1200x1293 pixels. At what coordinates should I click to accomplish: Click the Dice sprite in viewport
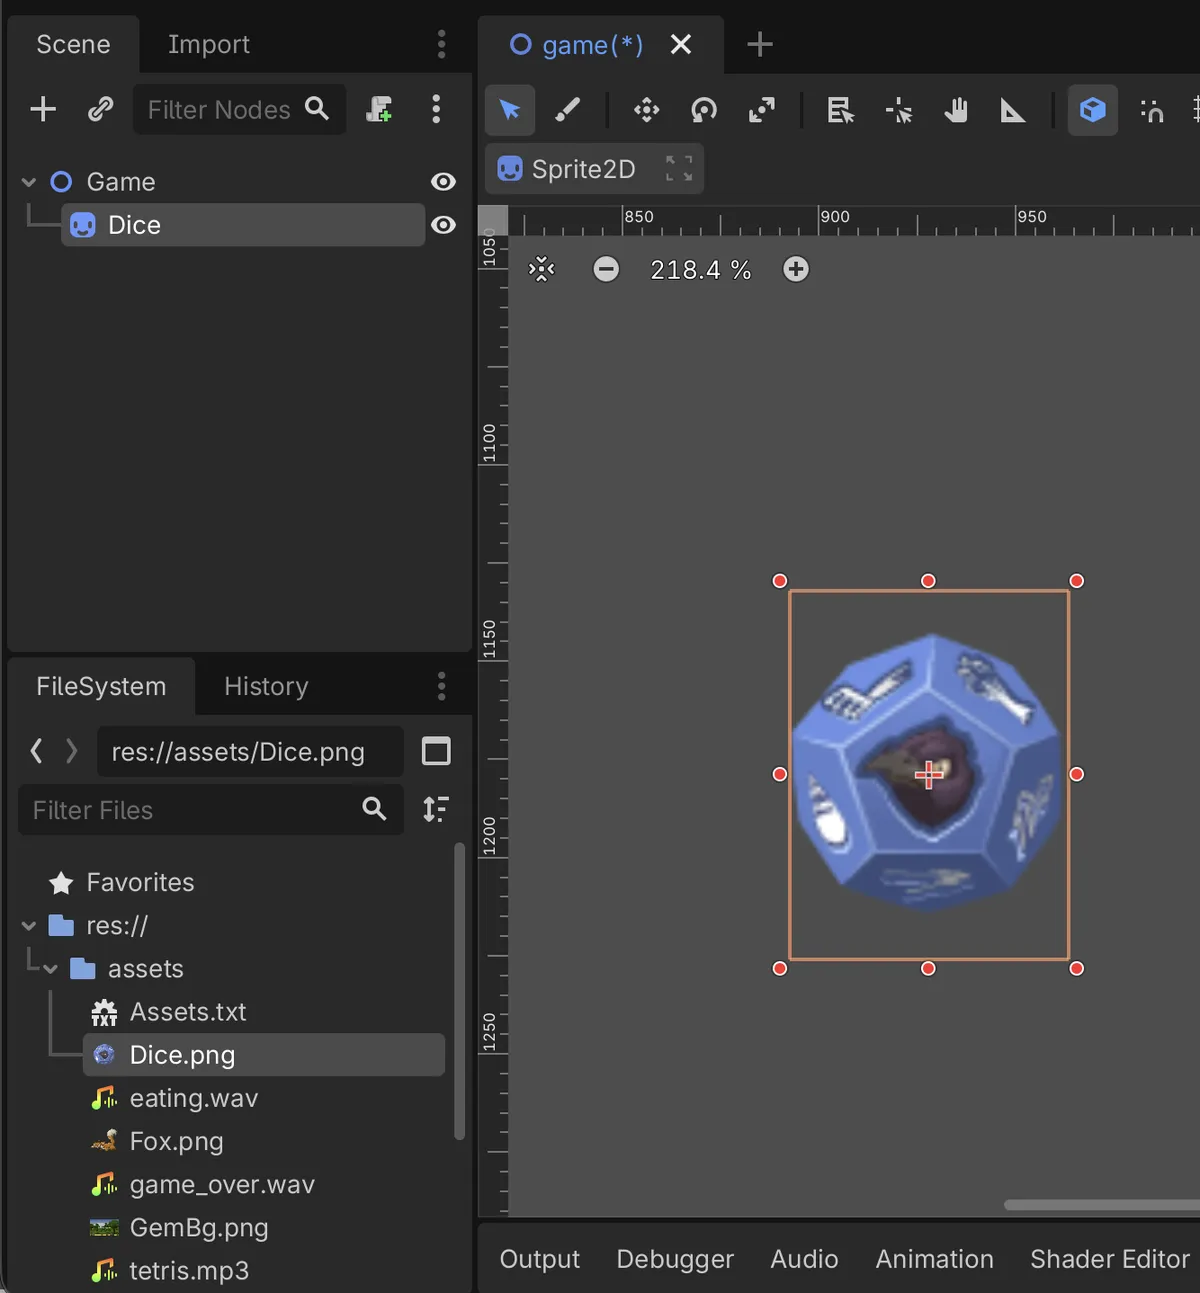(928, 773)
